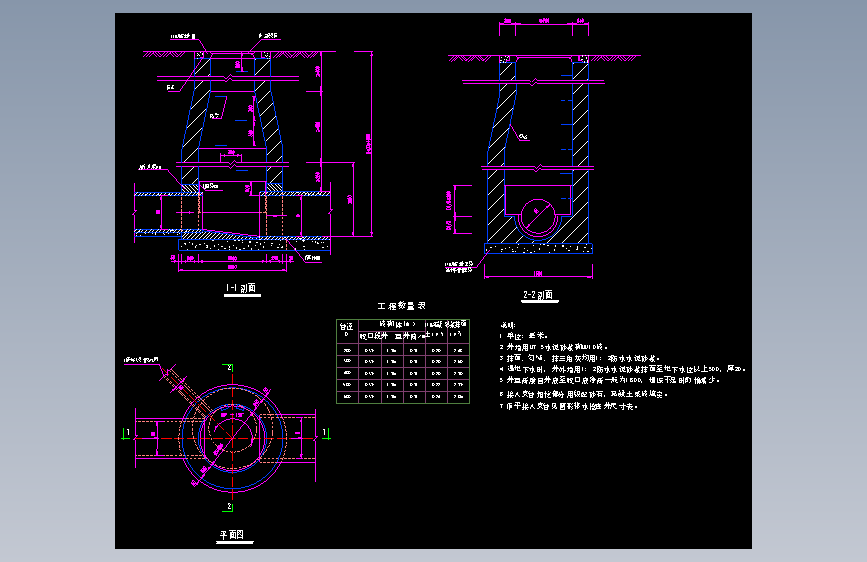867x562 pixels.
Task: Select the section marker '2' below the plan circle
Action: (230, 506)
